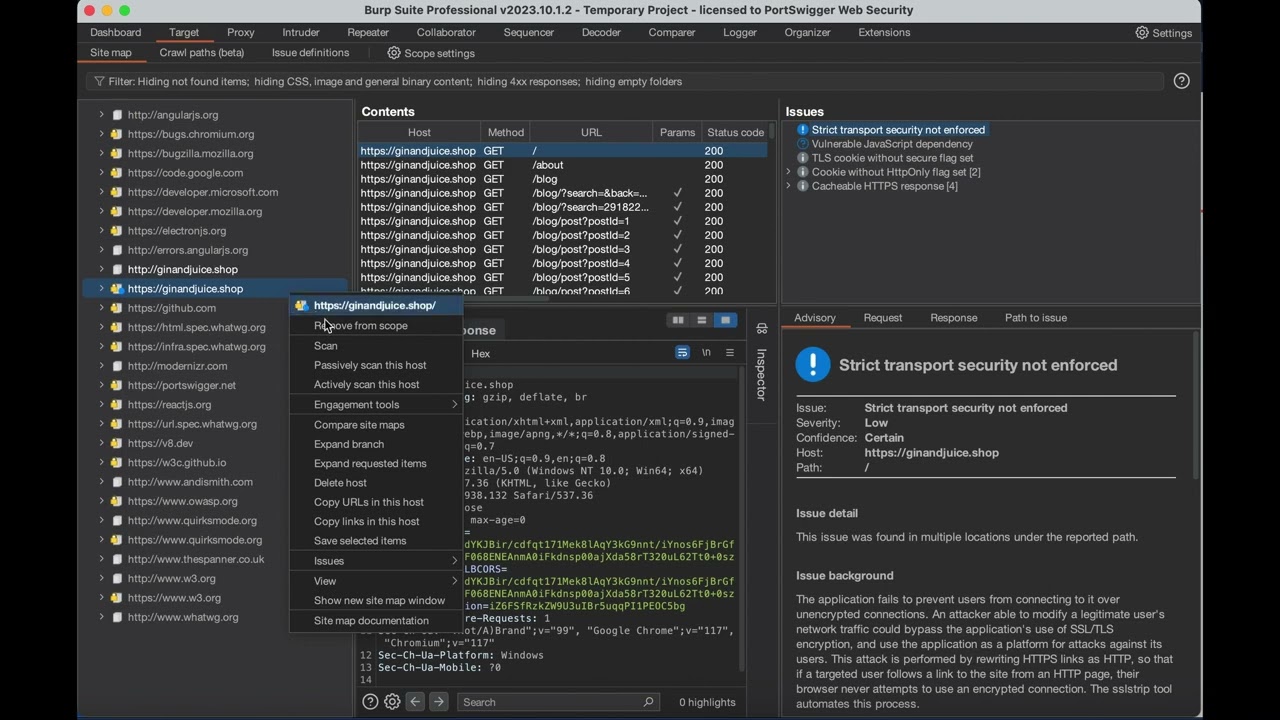The width and height of the screenshot is (1280, 720).
Task: Select the /blog/post?postId=3 row
Action: point(563,249)
